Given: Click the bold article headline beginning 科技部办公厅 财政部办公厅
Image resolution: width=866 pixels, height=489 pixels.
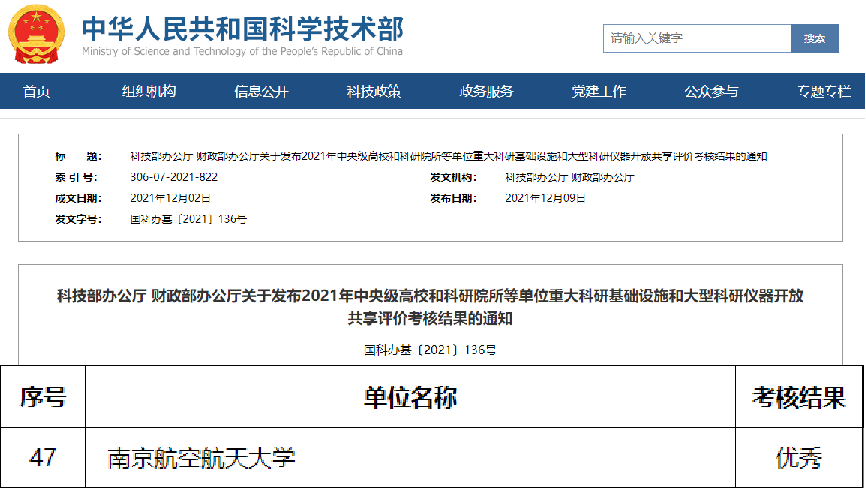Looking at the screenshot, I should (x=430, y=307).
